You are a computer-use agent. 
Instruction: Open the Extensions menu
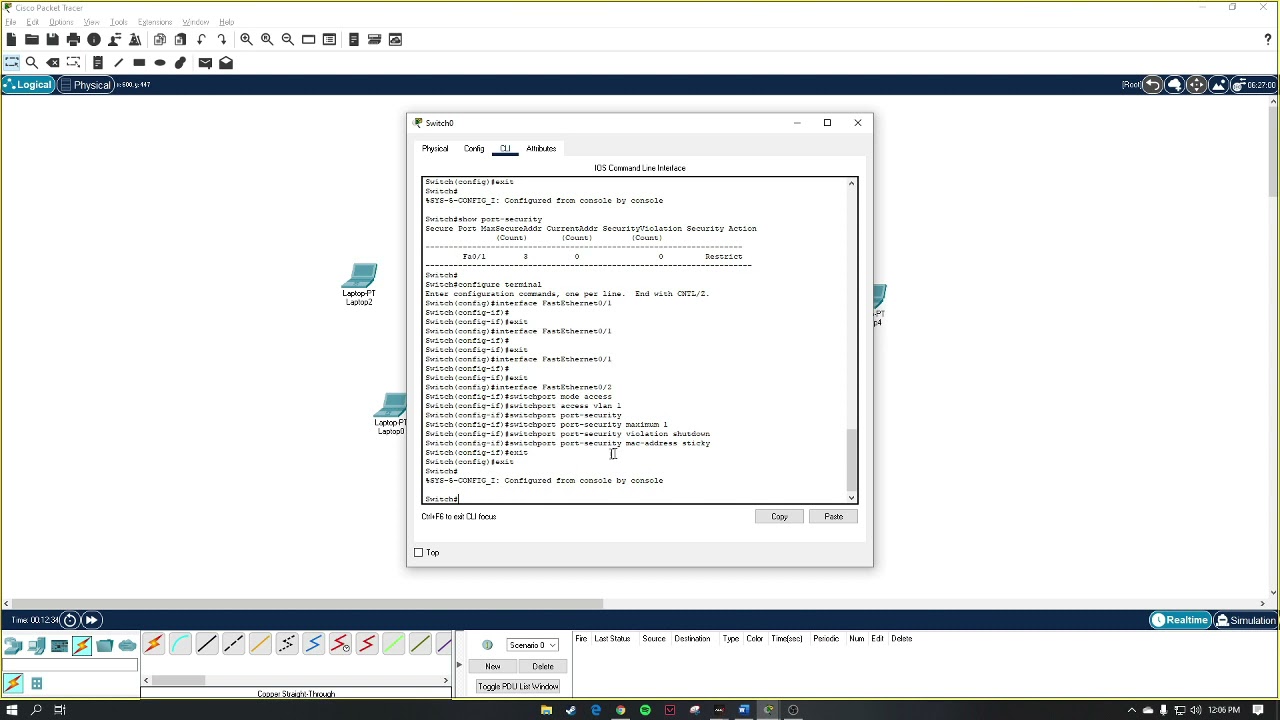pyautogui.click(x=155, y=22)
